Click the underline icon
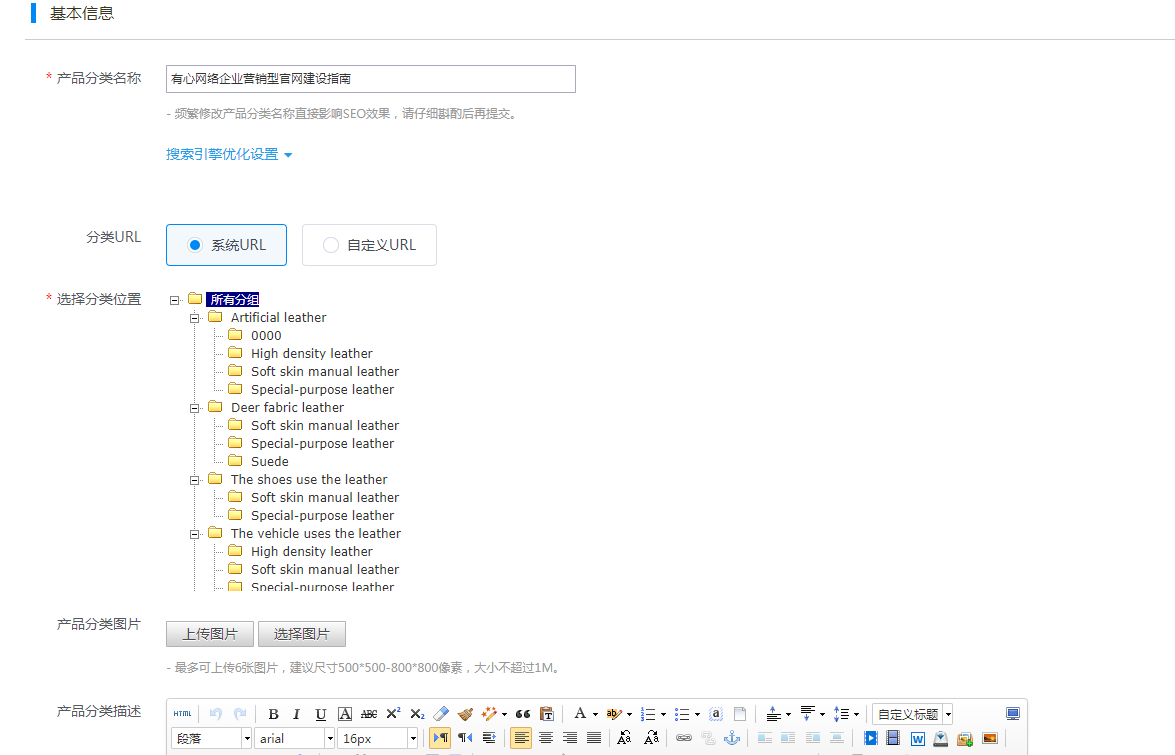 pyautogui.click(x=321, y=714)
